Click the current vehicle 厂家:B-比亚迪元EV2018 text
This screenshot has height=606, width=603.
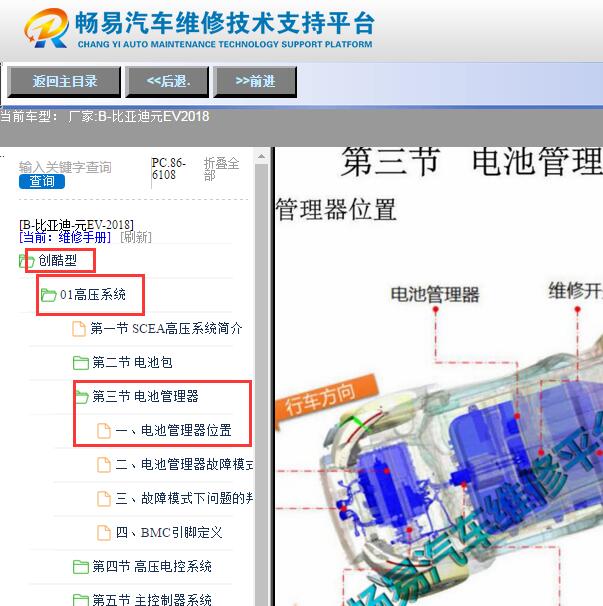pos(138,116)
